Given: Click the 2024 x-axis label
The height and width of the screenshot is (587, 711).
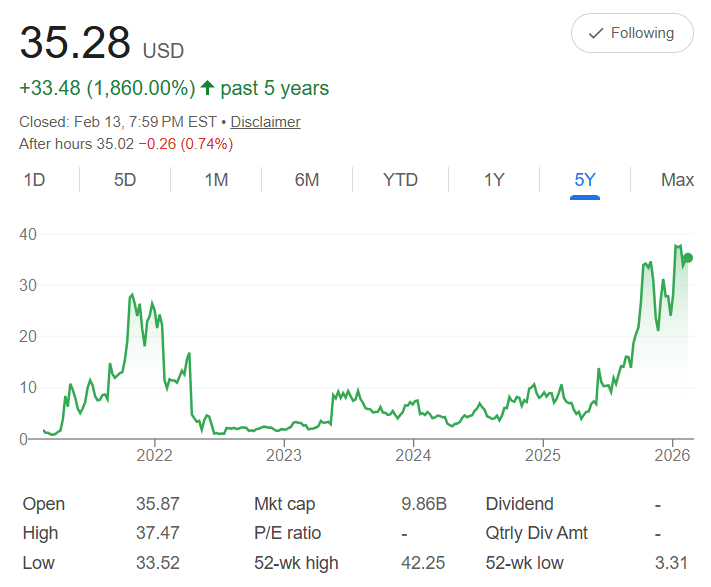Looking at the screenshot, I should (413, 456).
